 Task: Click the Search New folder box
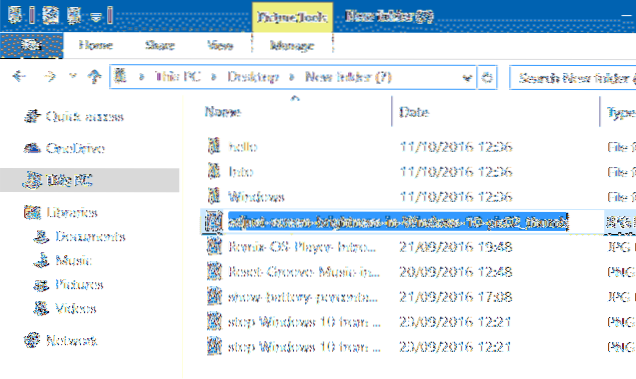coord(573,77)
